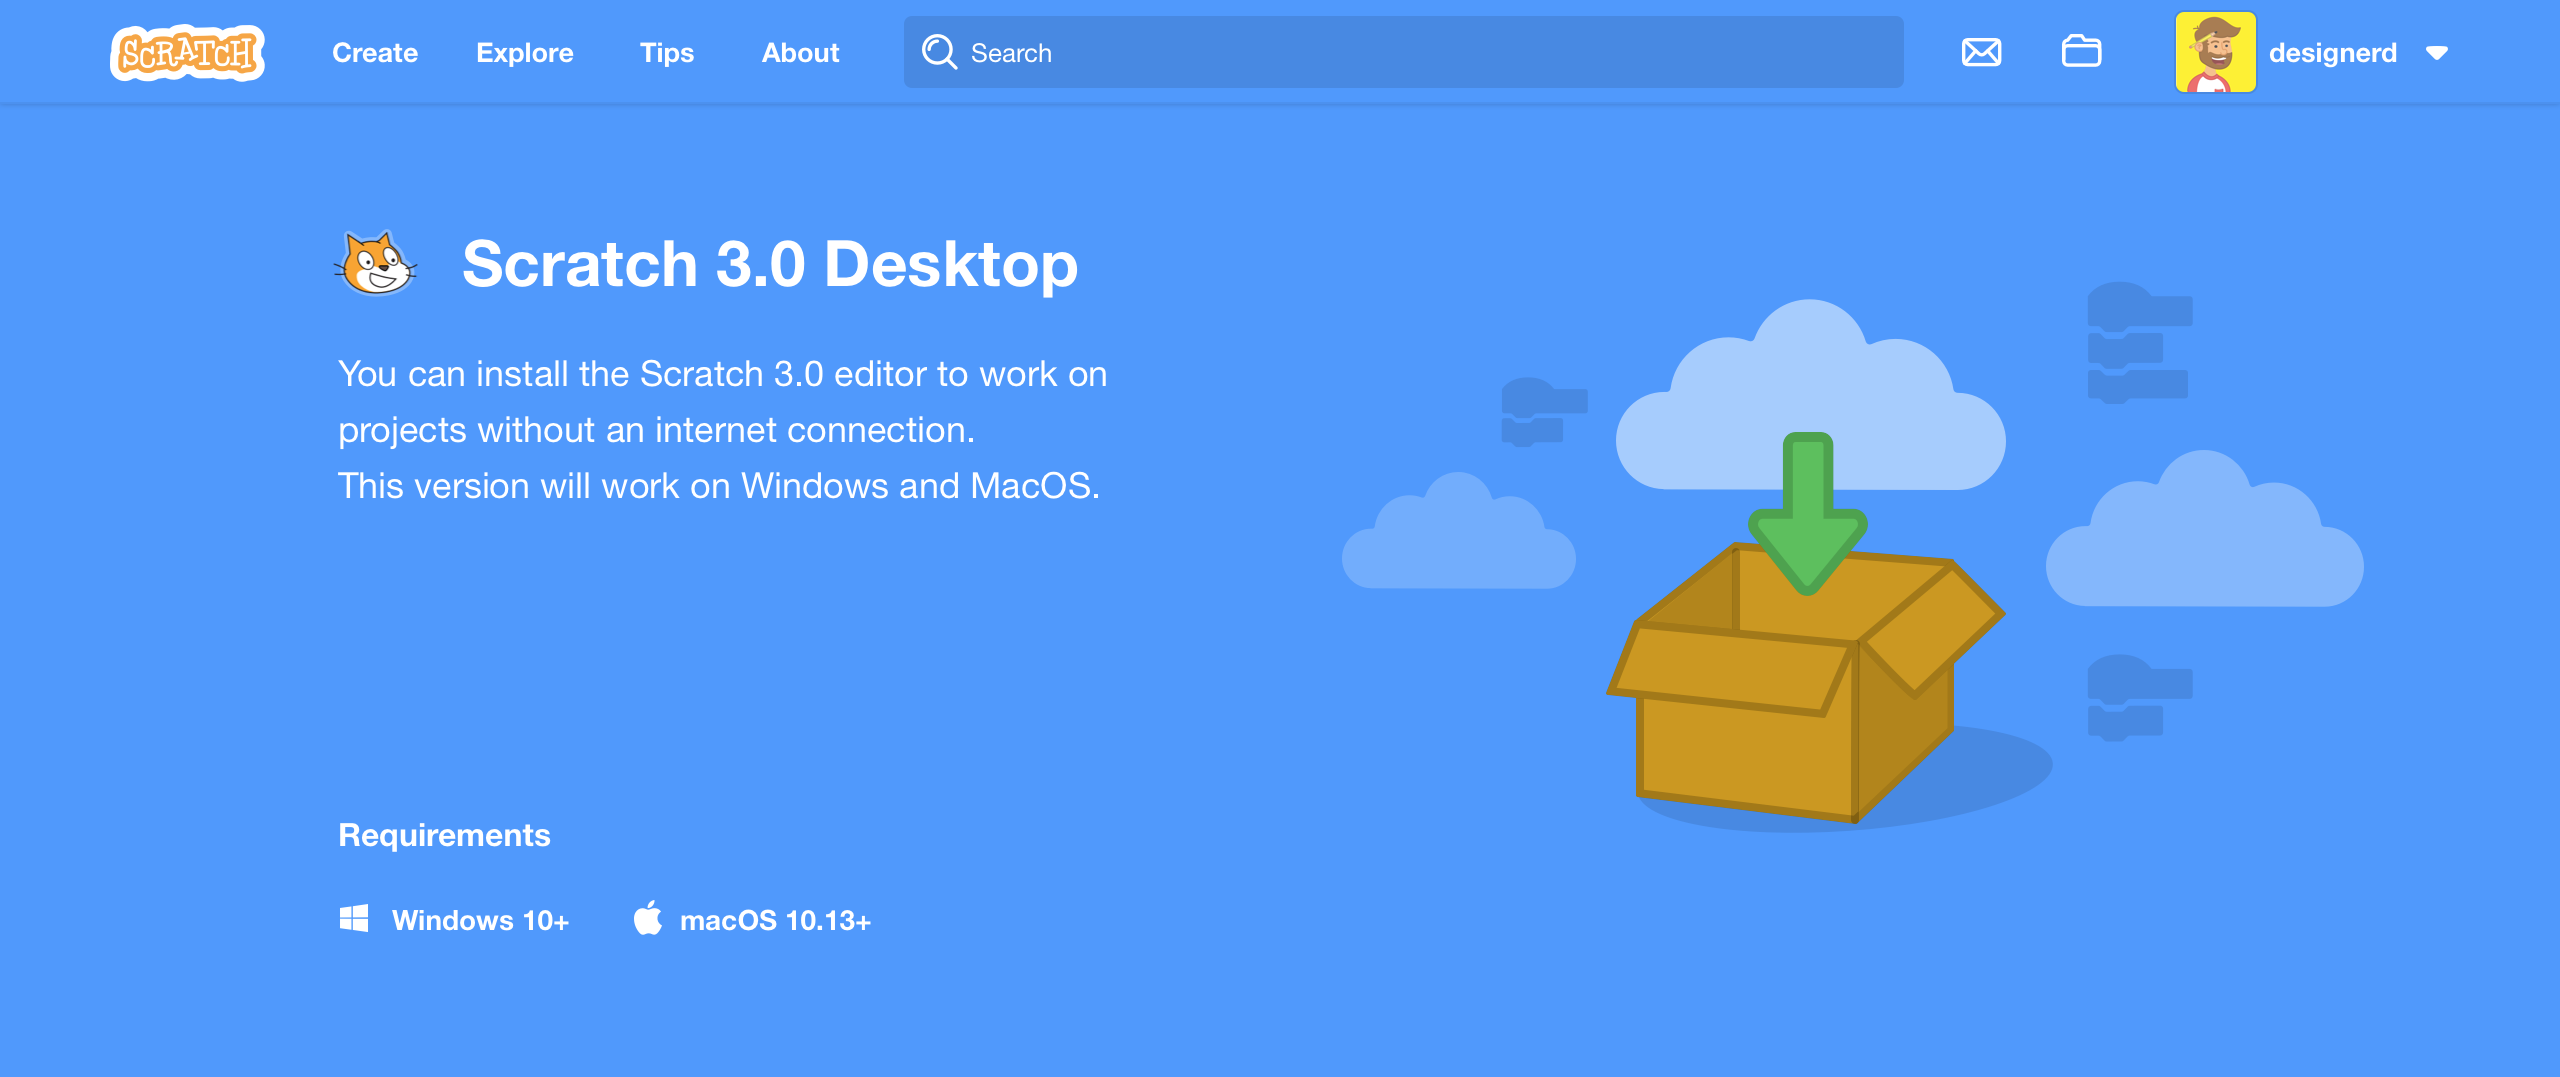Click the Windows logo icon
Screen dimensions: 2560x1077
[x=354, y=918]
